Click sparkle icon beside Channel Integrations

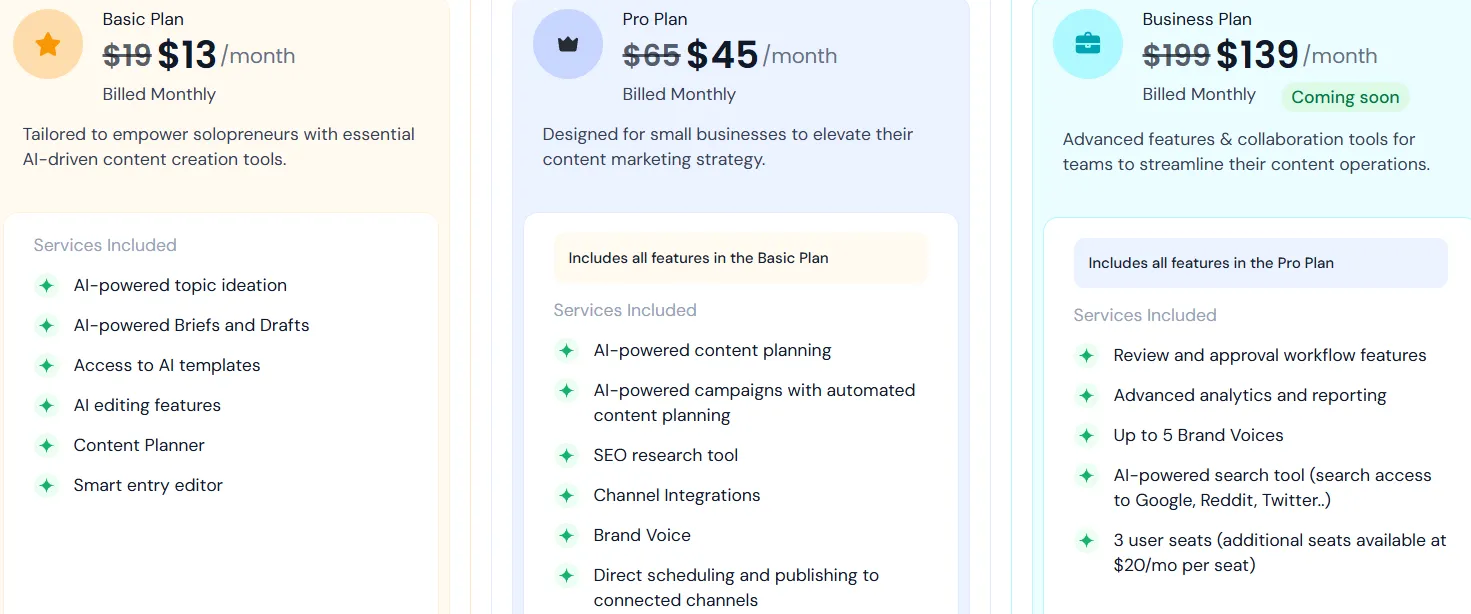tap(566, 496)
